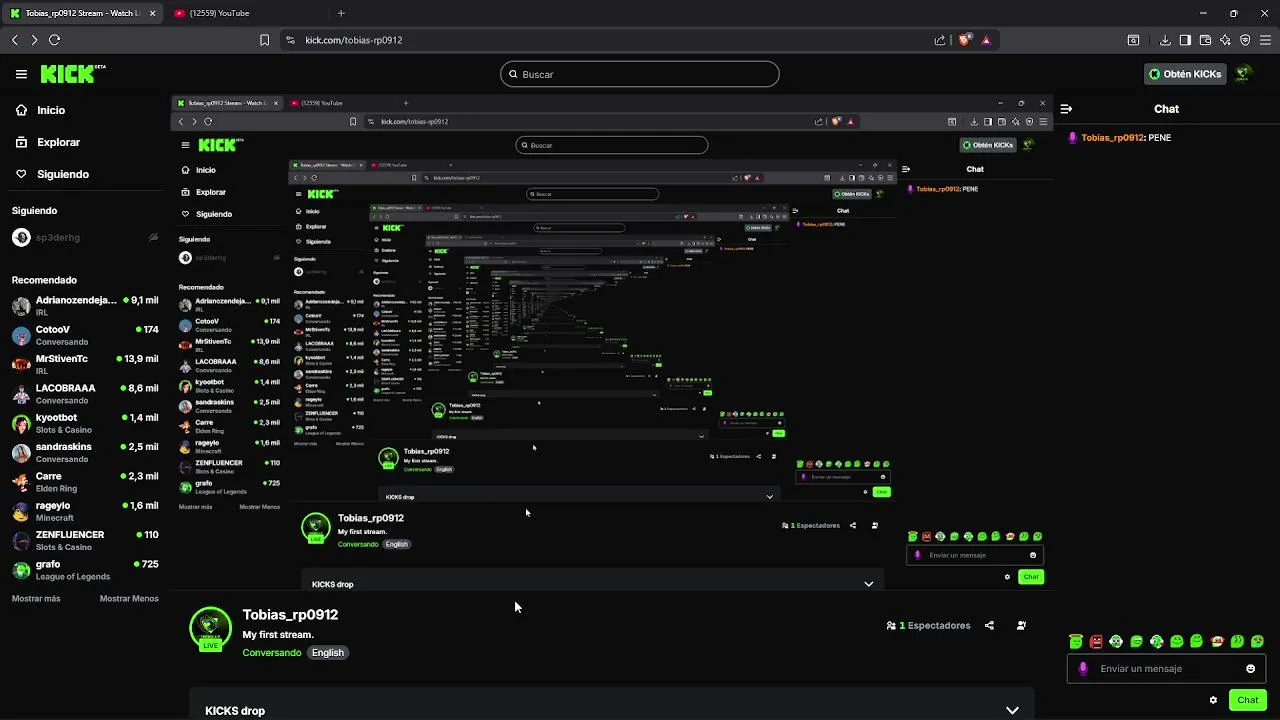This screenshot has height=720, width=1280.
Task: Open Brave Shields lion icon
Action: (965, 40)
